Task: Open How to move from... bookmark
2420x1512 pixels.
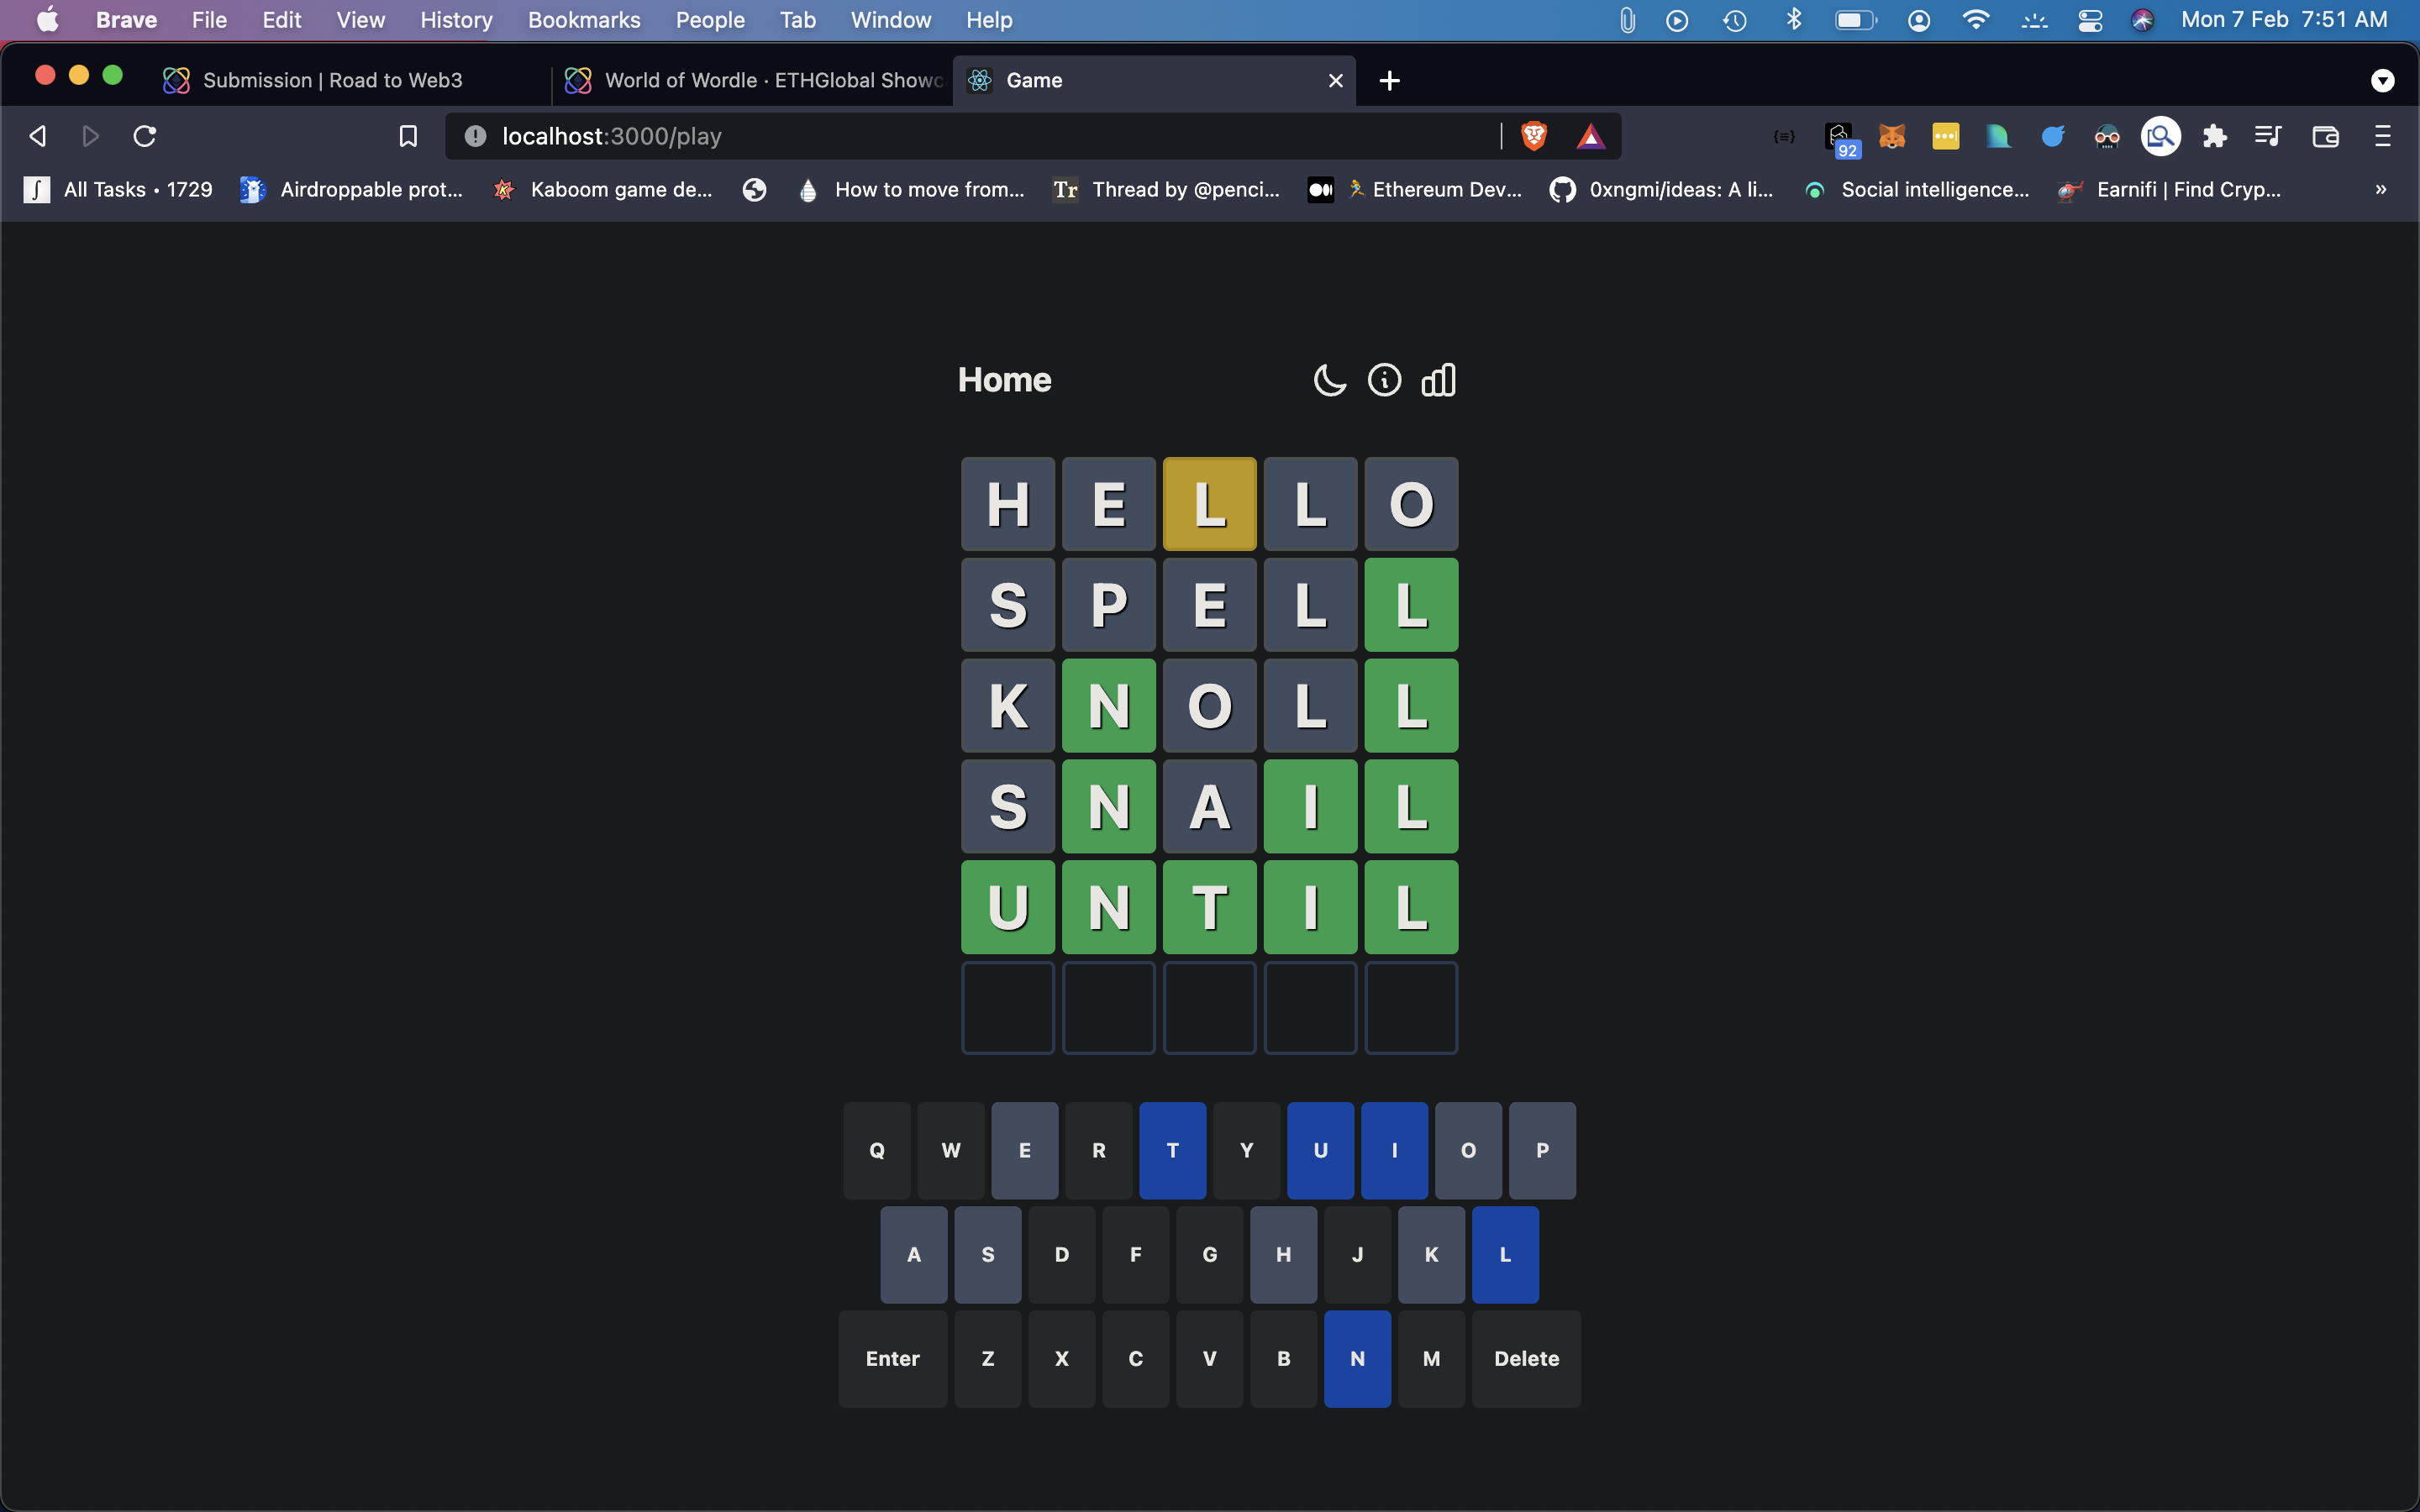Action: (911, 189)
